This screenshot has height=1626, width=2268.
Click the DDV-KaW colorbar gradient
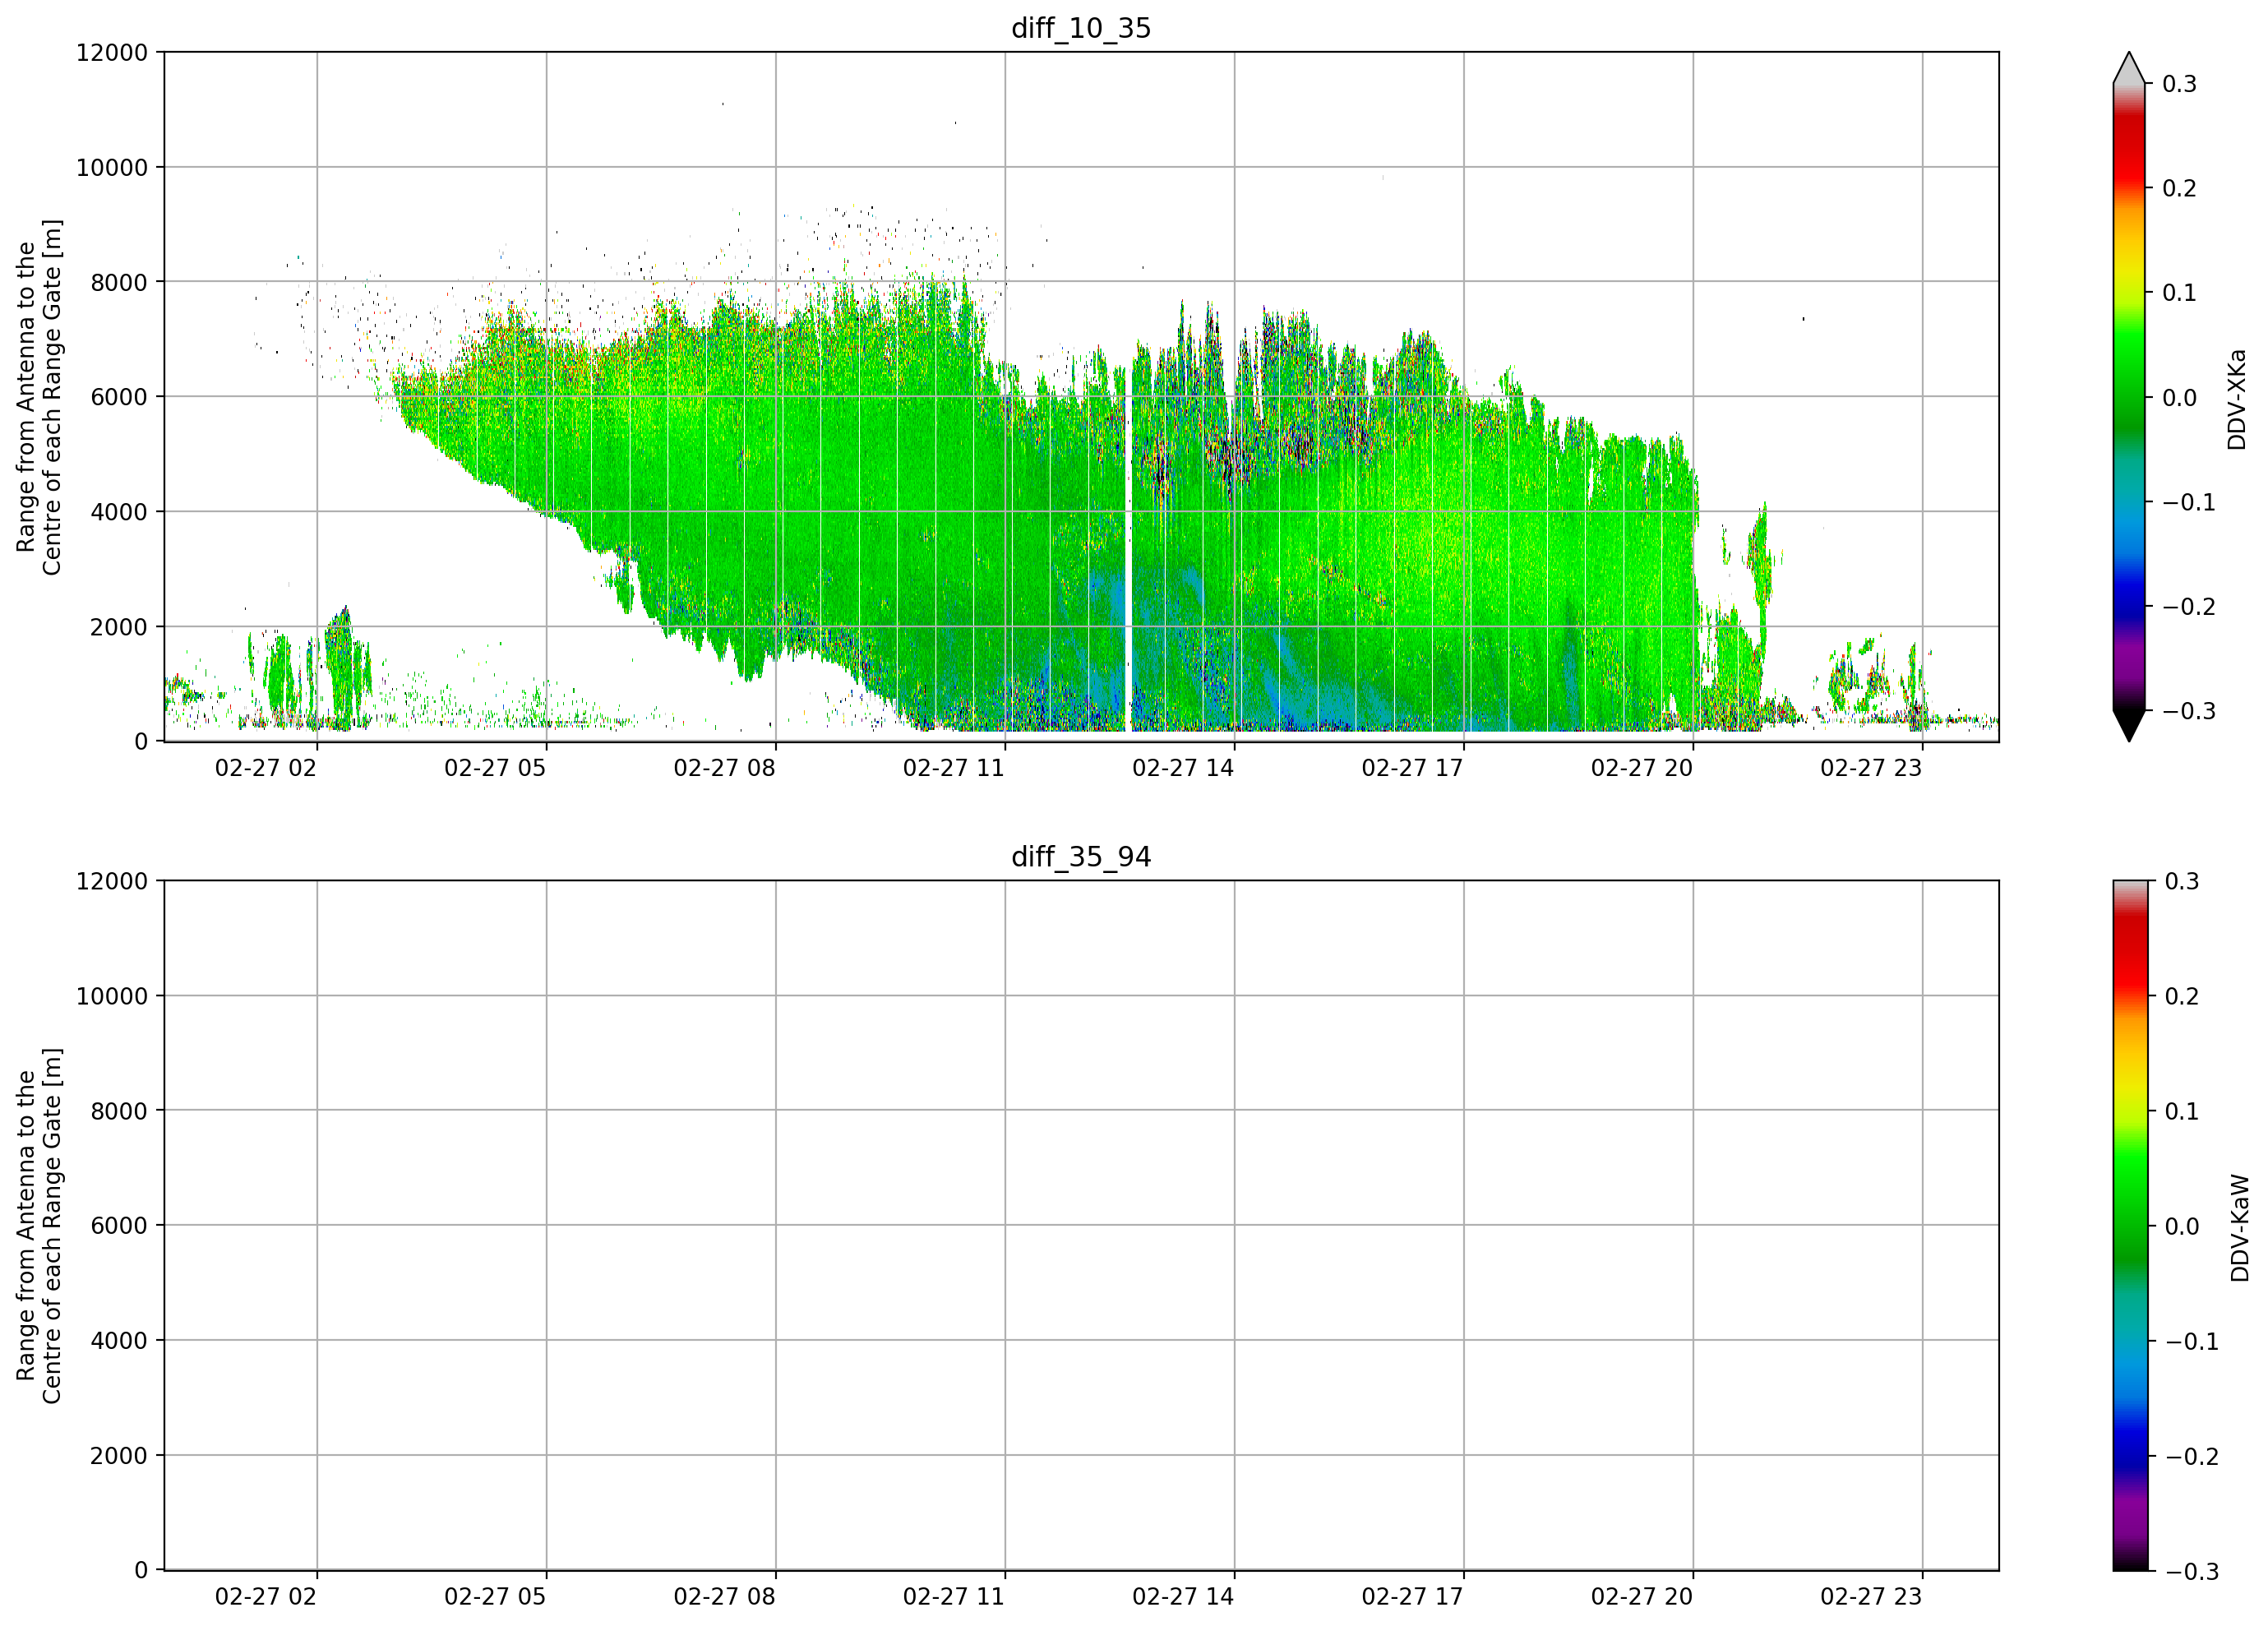(x=2129, y=1226)
